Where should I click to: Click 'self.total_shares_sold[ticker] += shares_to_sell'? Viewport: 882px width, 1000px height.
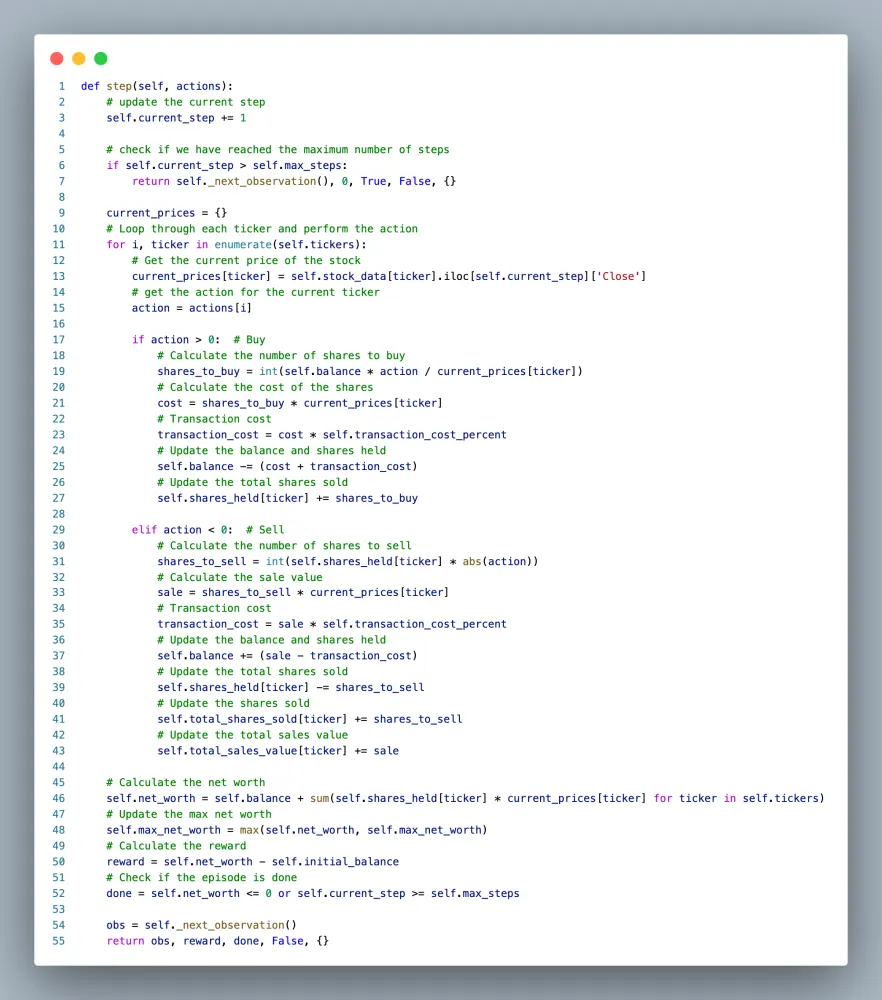click(309, 719)
